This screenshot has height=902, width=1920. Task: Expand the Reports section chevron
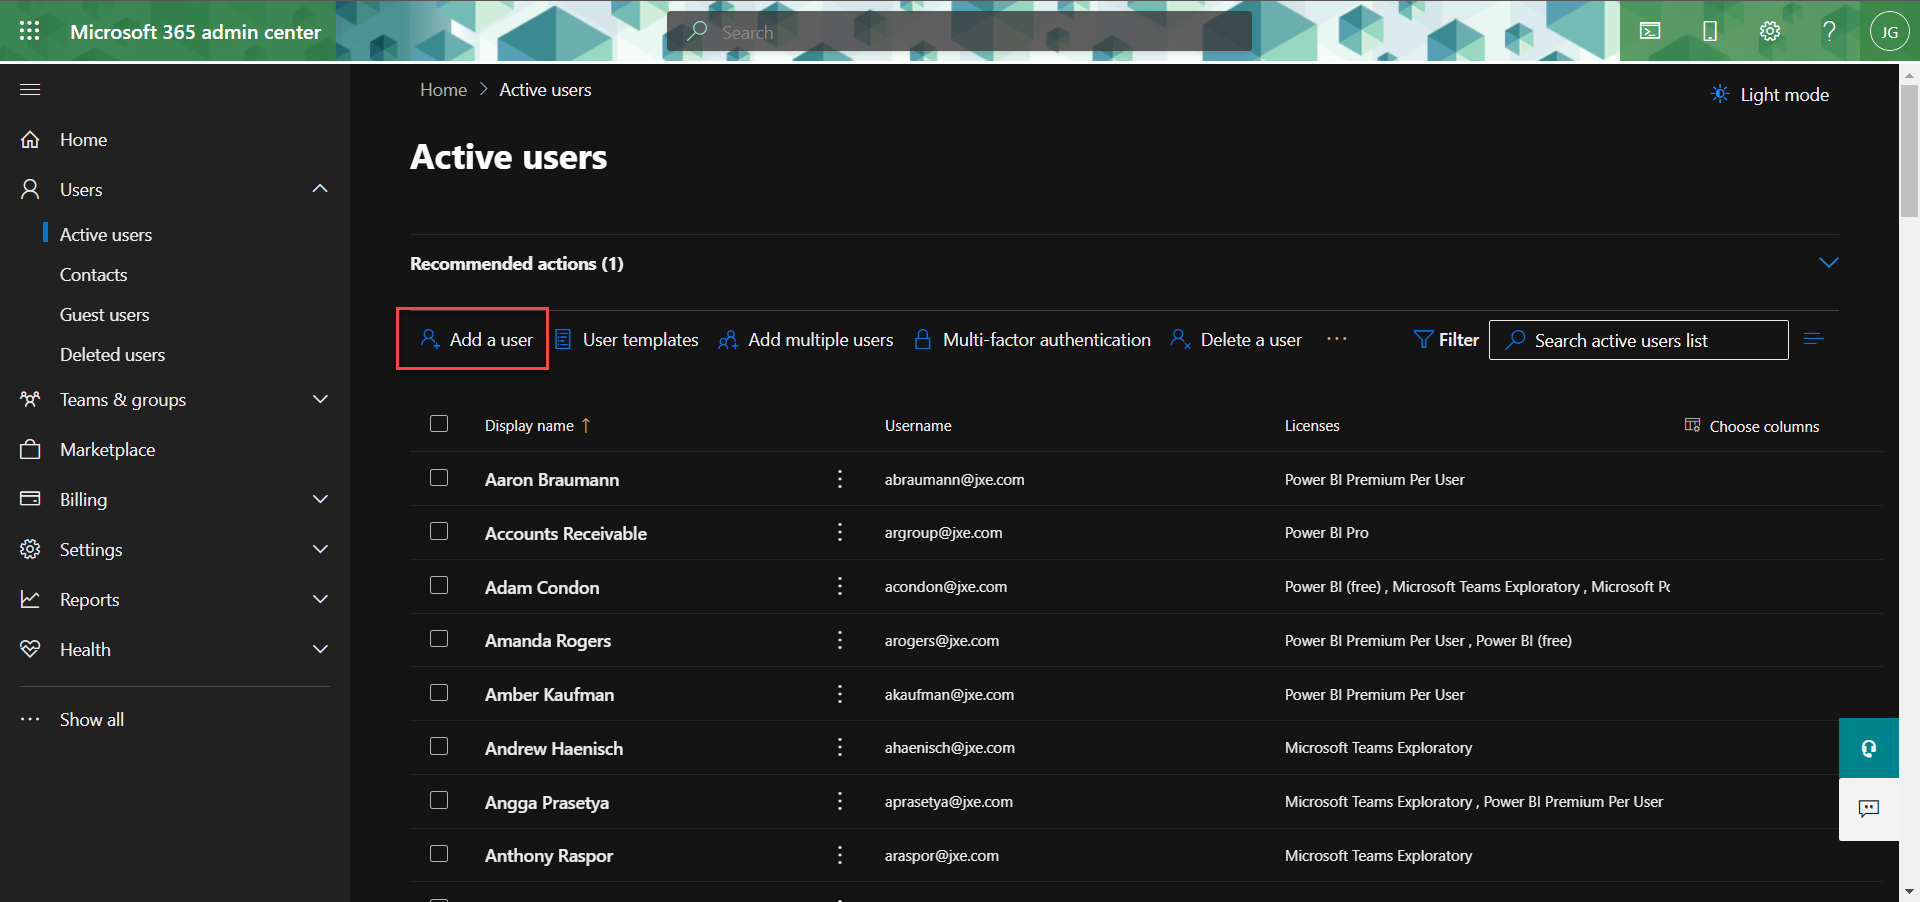(x=320, y=599)
